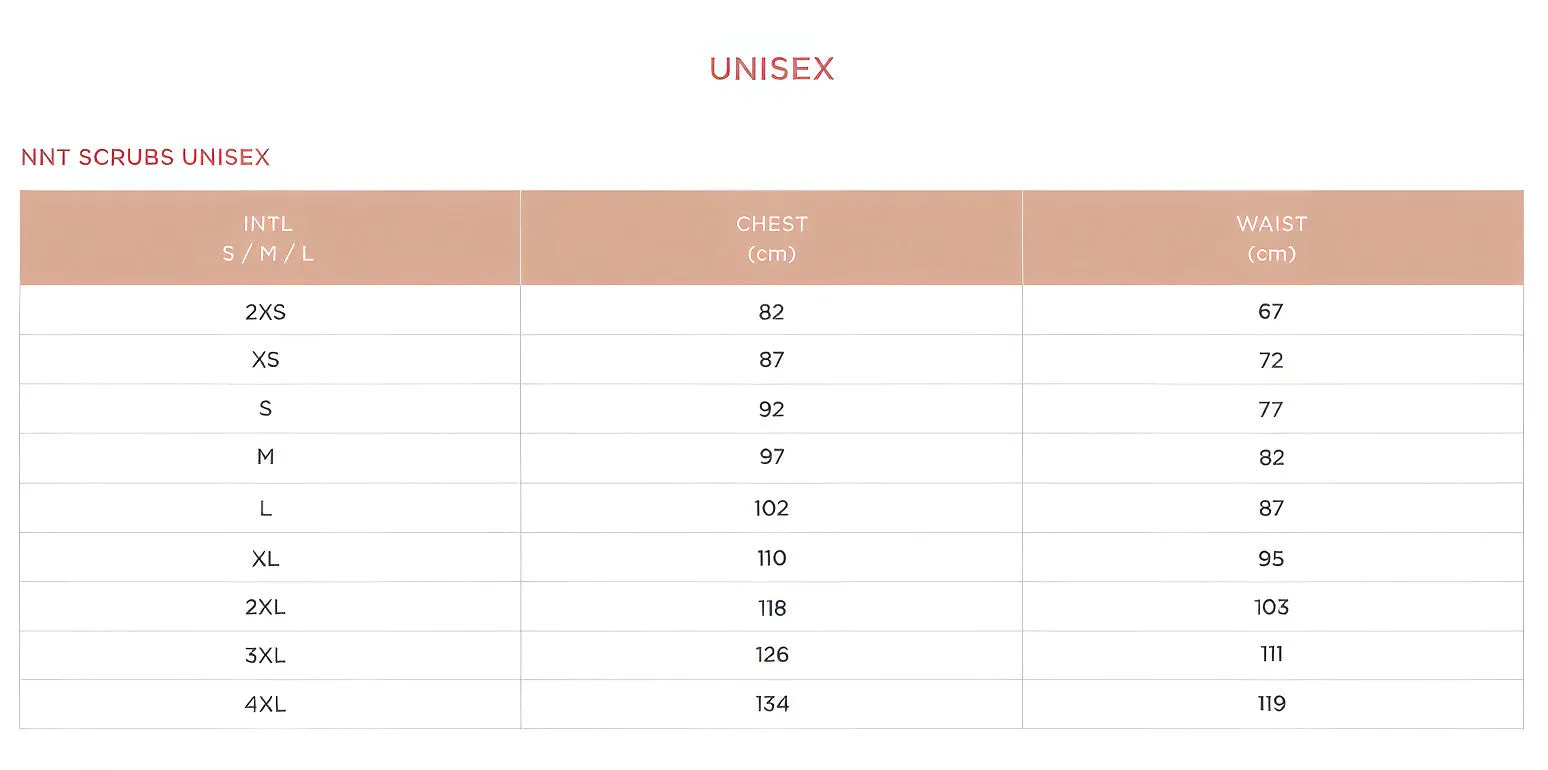
Task: Click the CHEST (cm) column header
Action: pos(771,238)
